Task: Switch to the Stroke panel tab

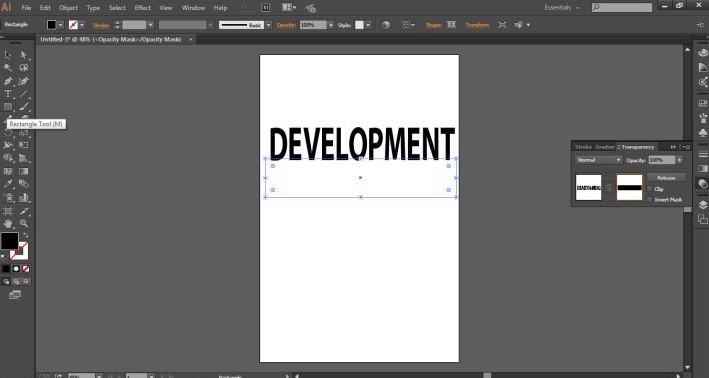Action: pyautogui.click(x=583, y=147)
